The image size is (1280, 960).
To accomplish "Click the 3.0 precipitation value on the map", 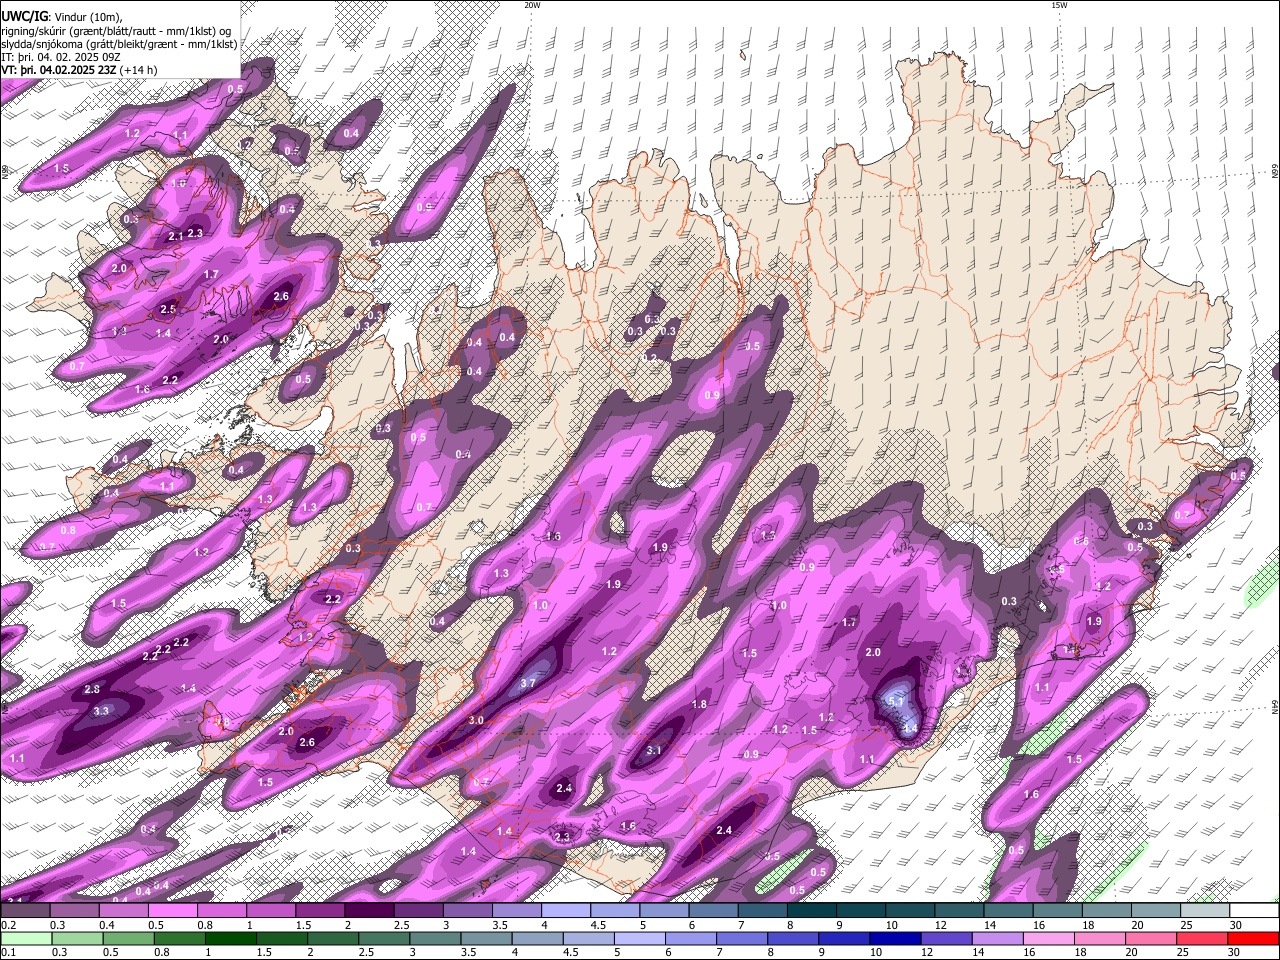I will click(x=476, y=720).
